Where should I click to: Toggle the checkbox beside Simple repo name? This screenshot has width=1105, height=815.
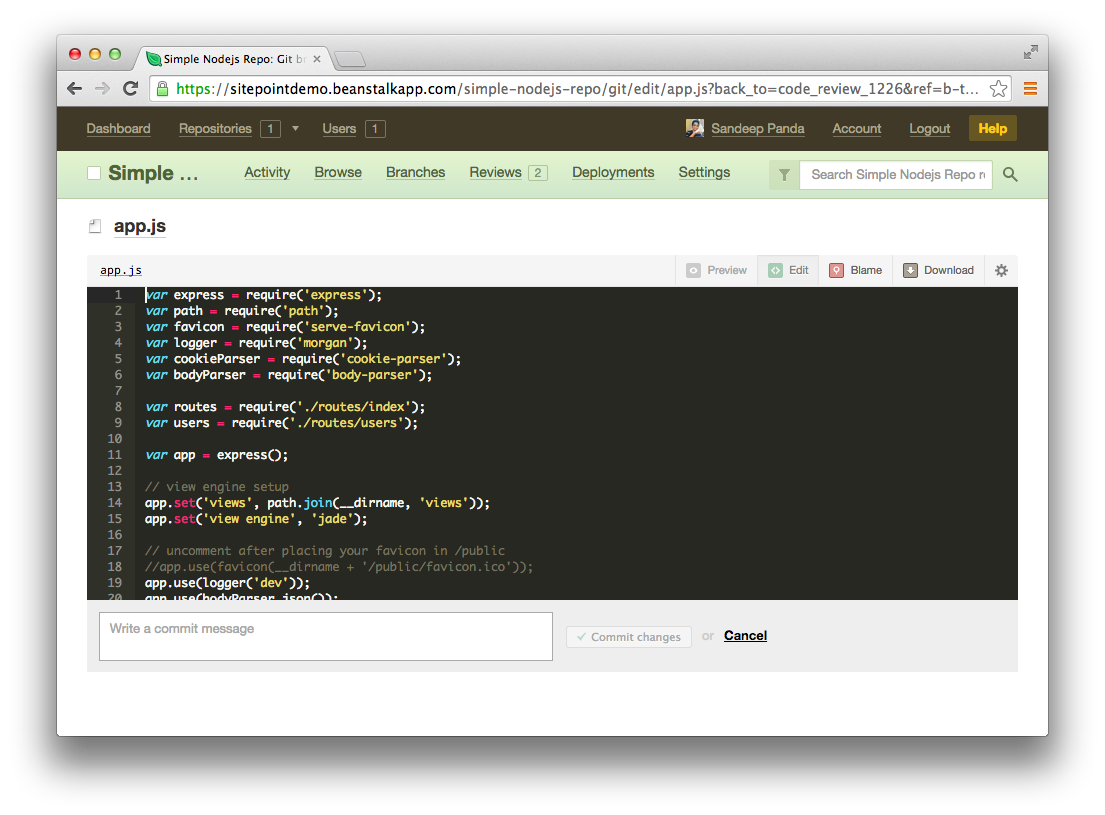(x=94, y=174)
